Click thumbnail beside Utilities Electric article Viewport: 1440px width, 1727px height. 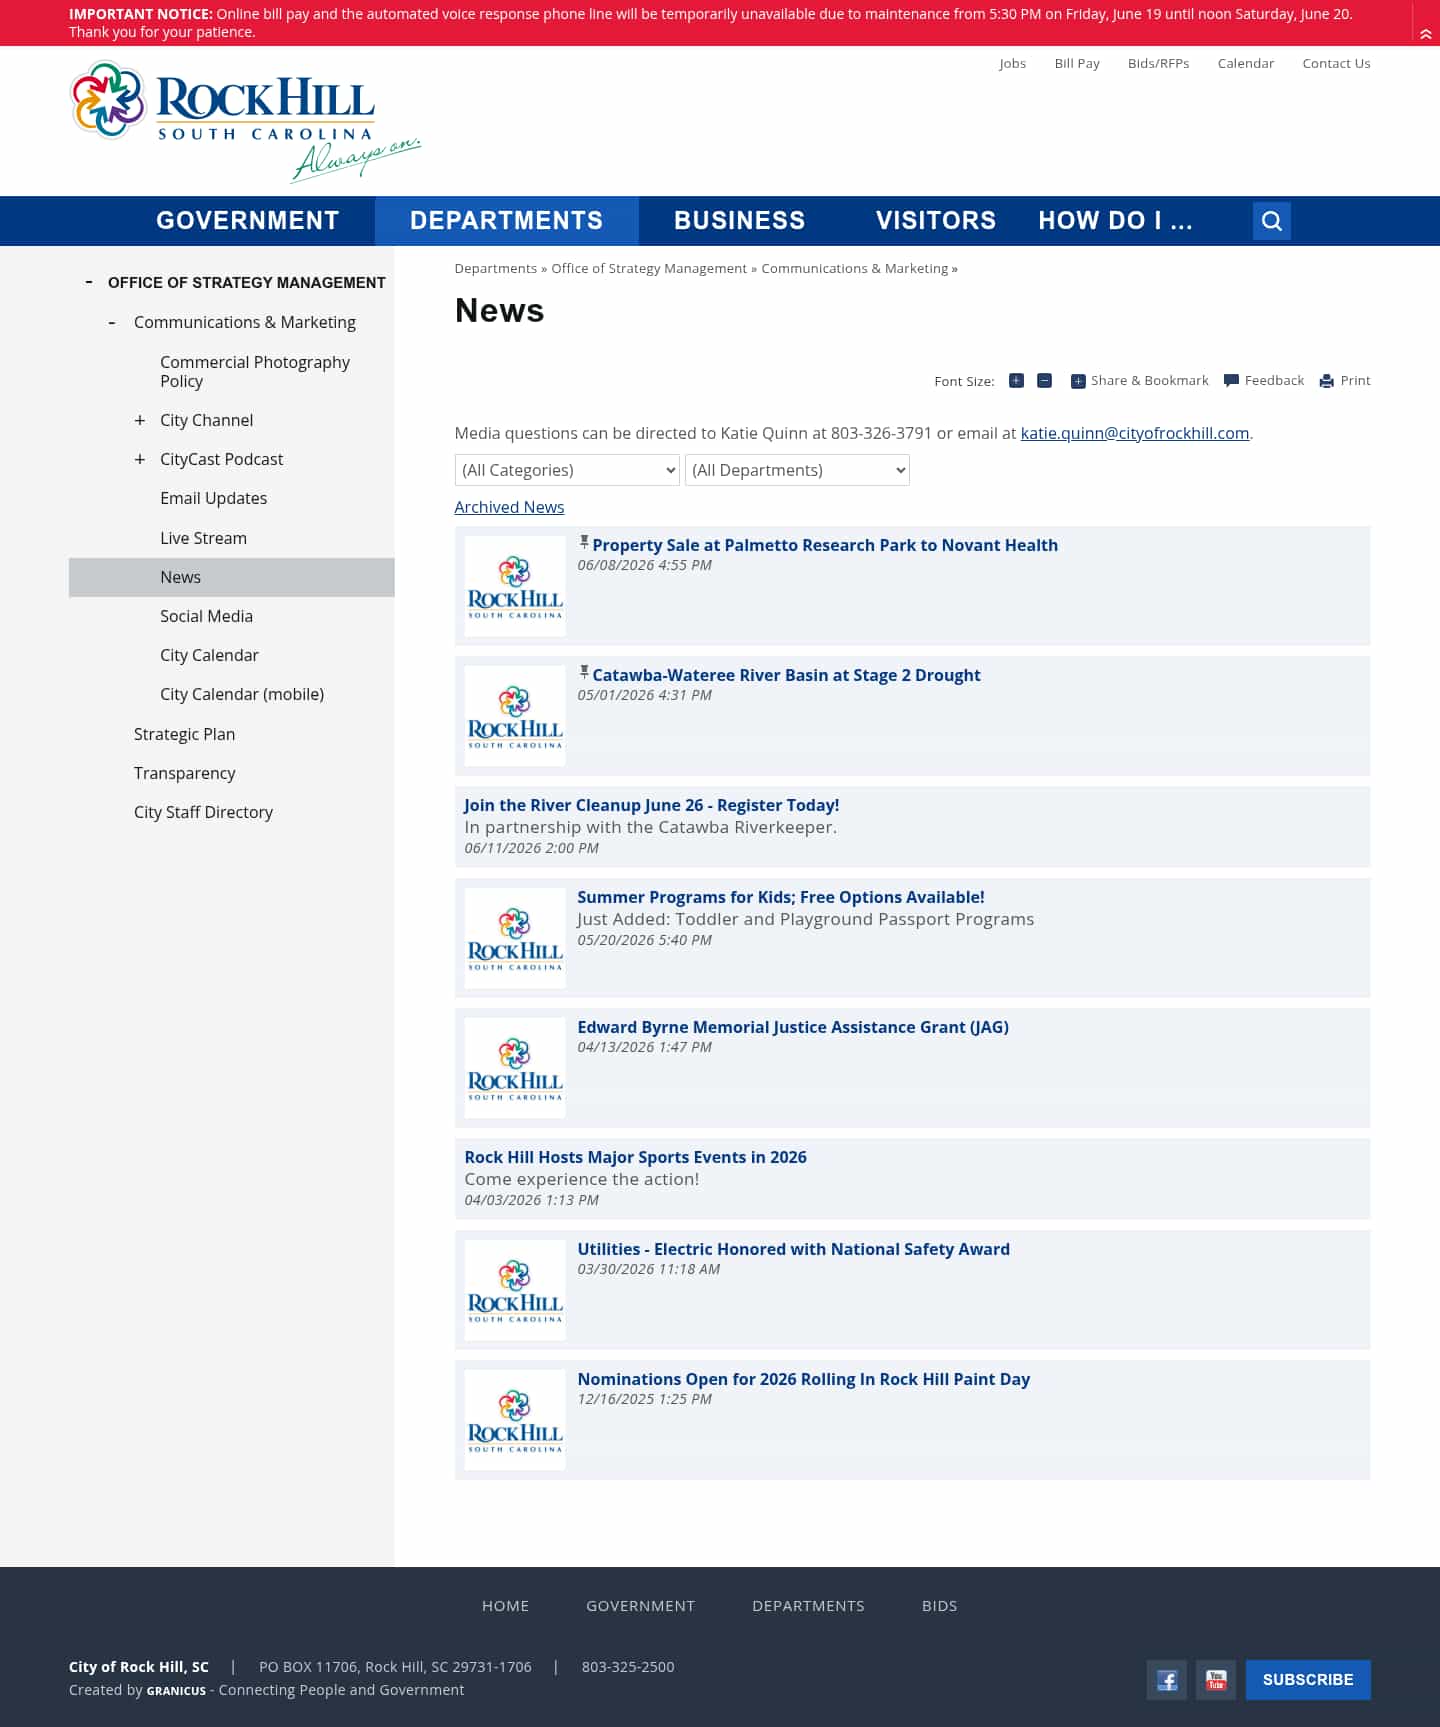tap(515, 1290)
